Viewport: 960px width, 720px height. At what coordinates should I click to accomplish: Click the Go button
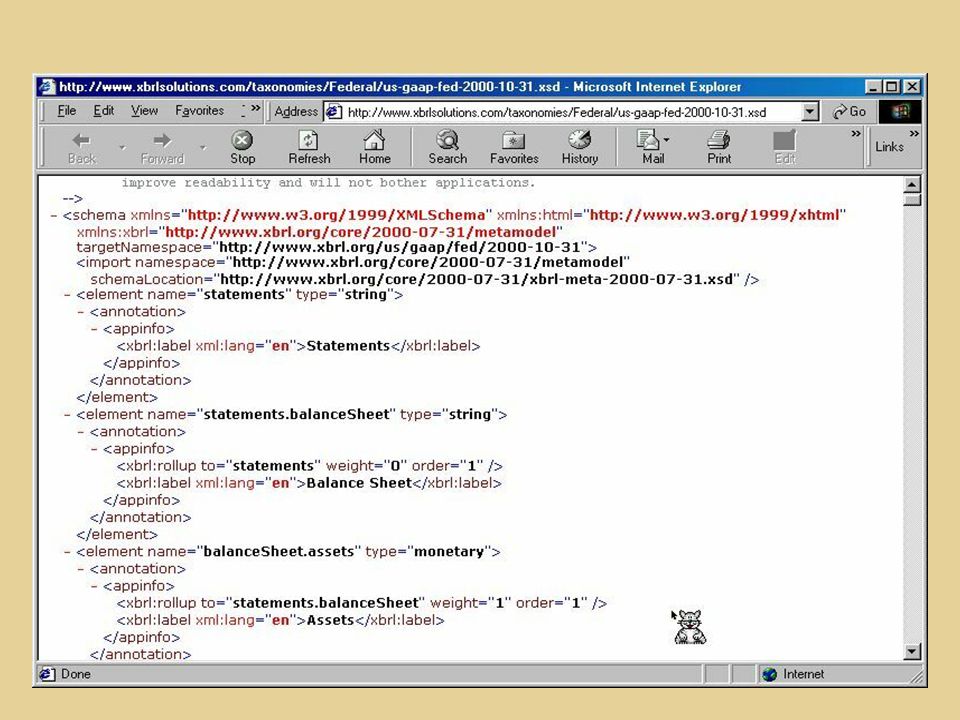coord(850,111)
